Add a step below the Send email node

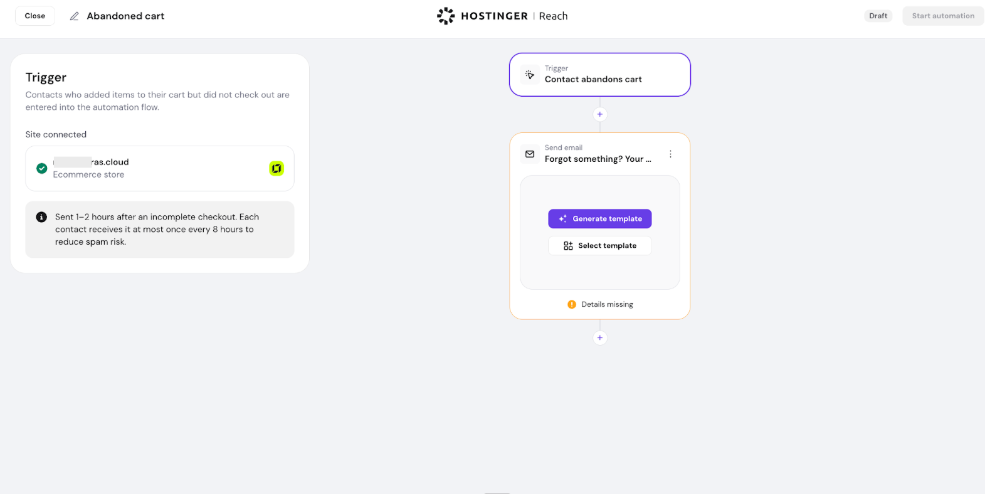coord(600,338)
